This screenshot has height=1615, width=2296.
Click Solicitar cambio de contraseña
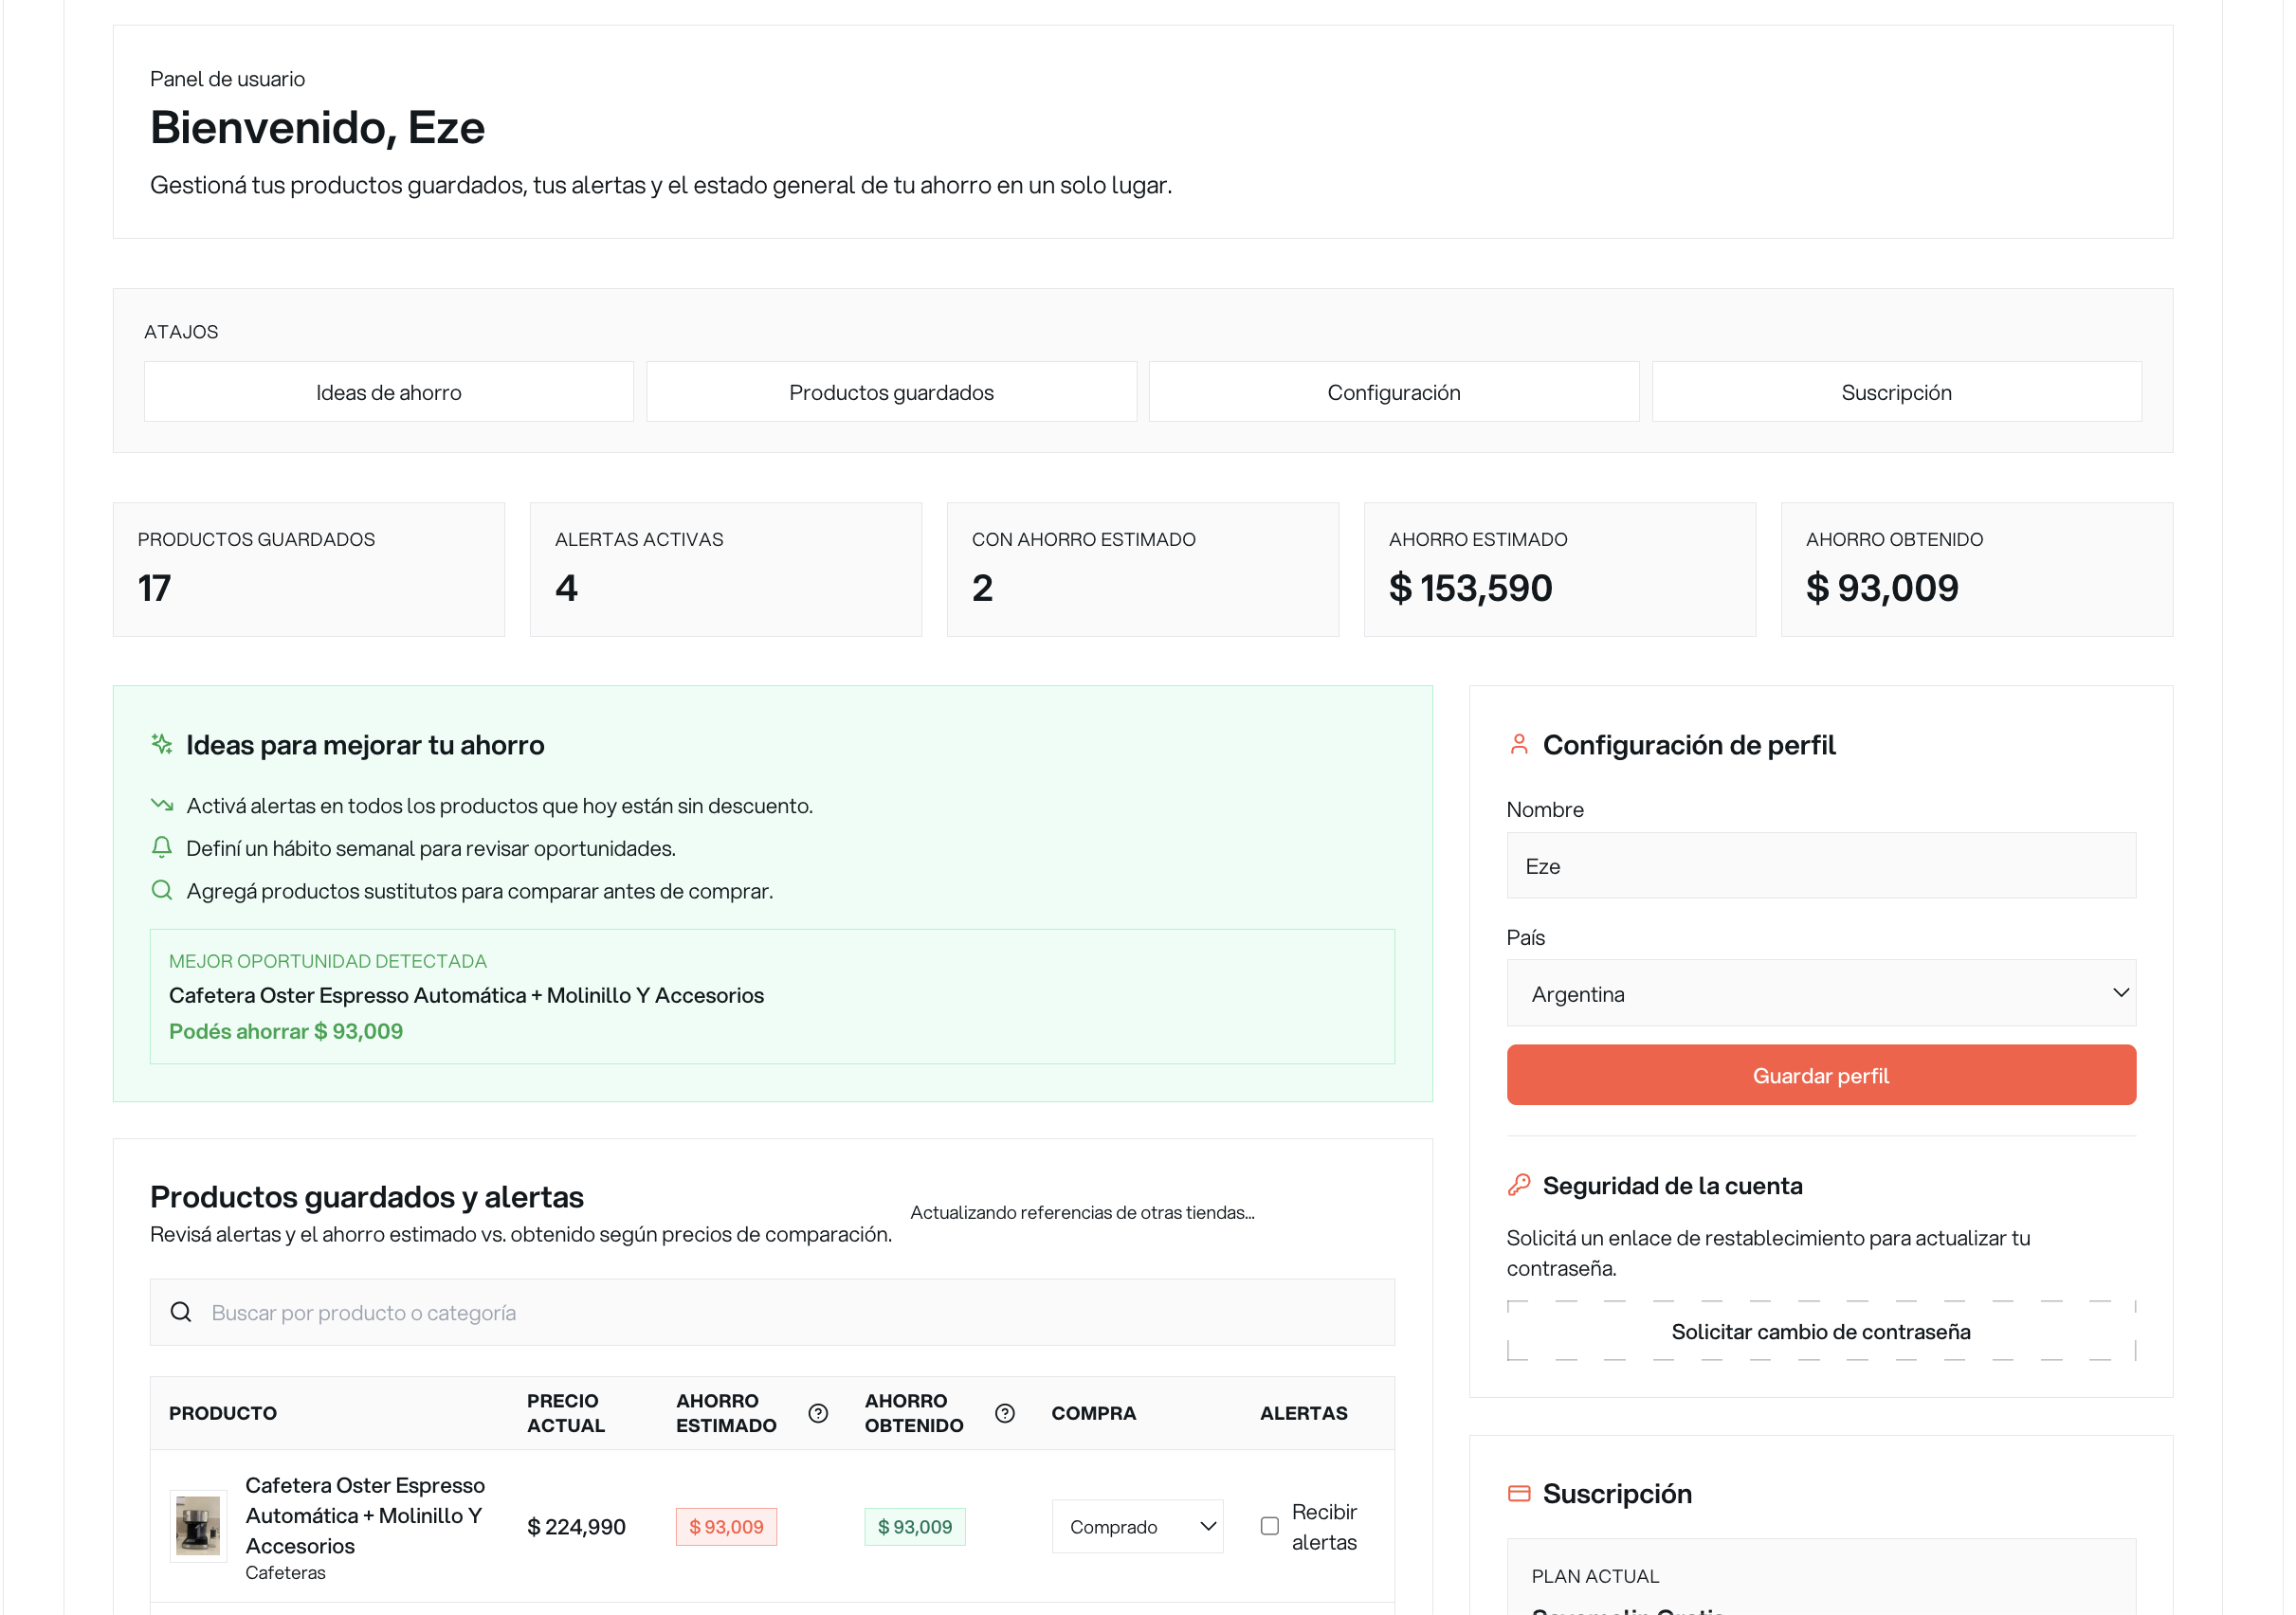pos(1820,1331)
